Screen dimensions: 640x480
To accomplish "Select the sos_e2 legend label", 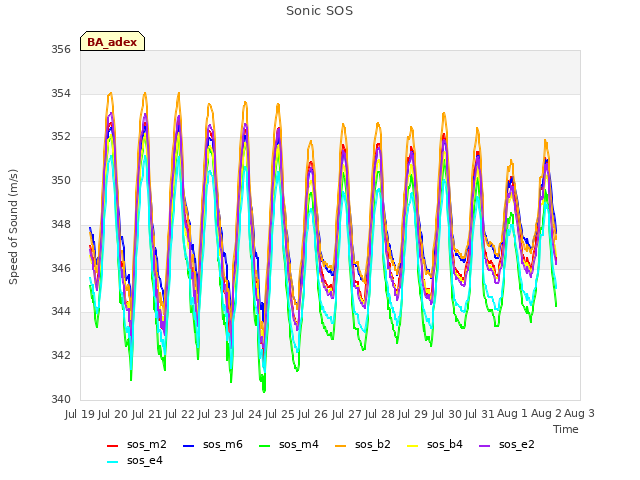I will coord(517,444).
